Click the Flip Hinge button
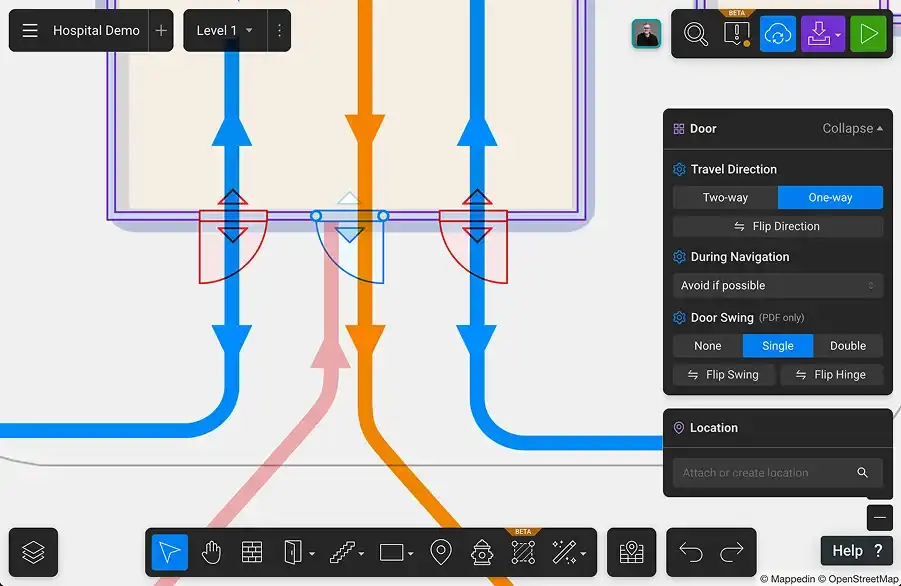Image resolution: width=901 pixels, height=586 pixels. click(x=831, y=375)
